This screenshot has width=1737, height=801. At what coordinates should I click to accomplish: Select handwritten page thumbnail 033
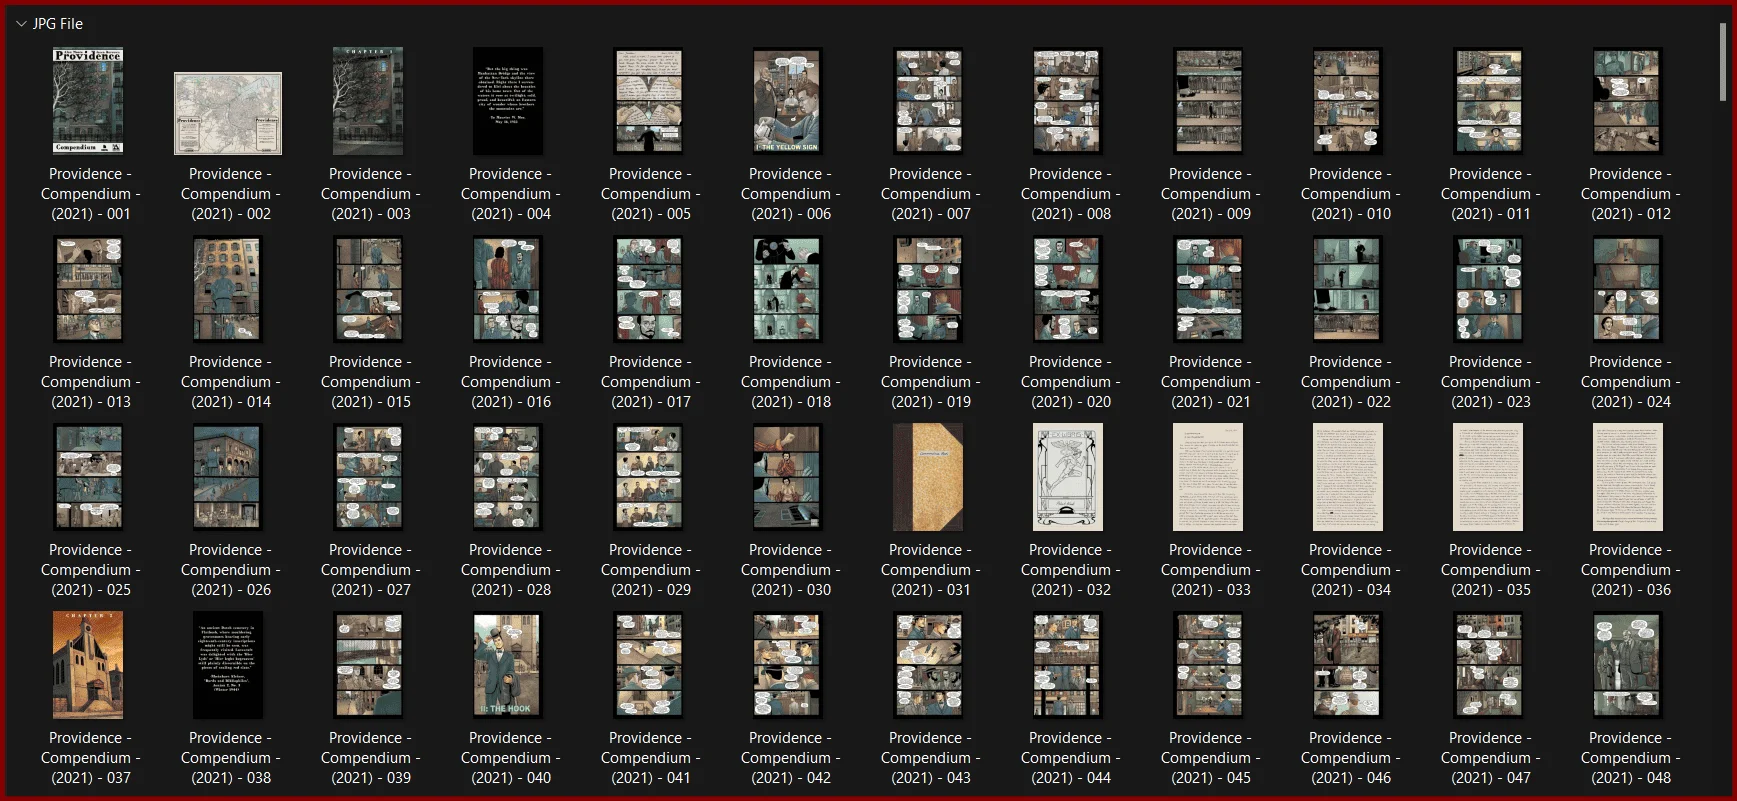(x=1208, y=477)
